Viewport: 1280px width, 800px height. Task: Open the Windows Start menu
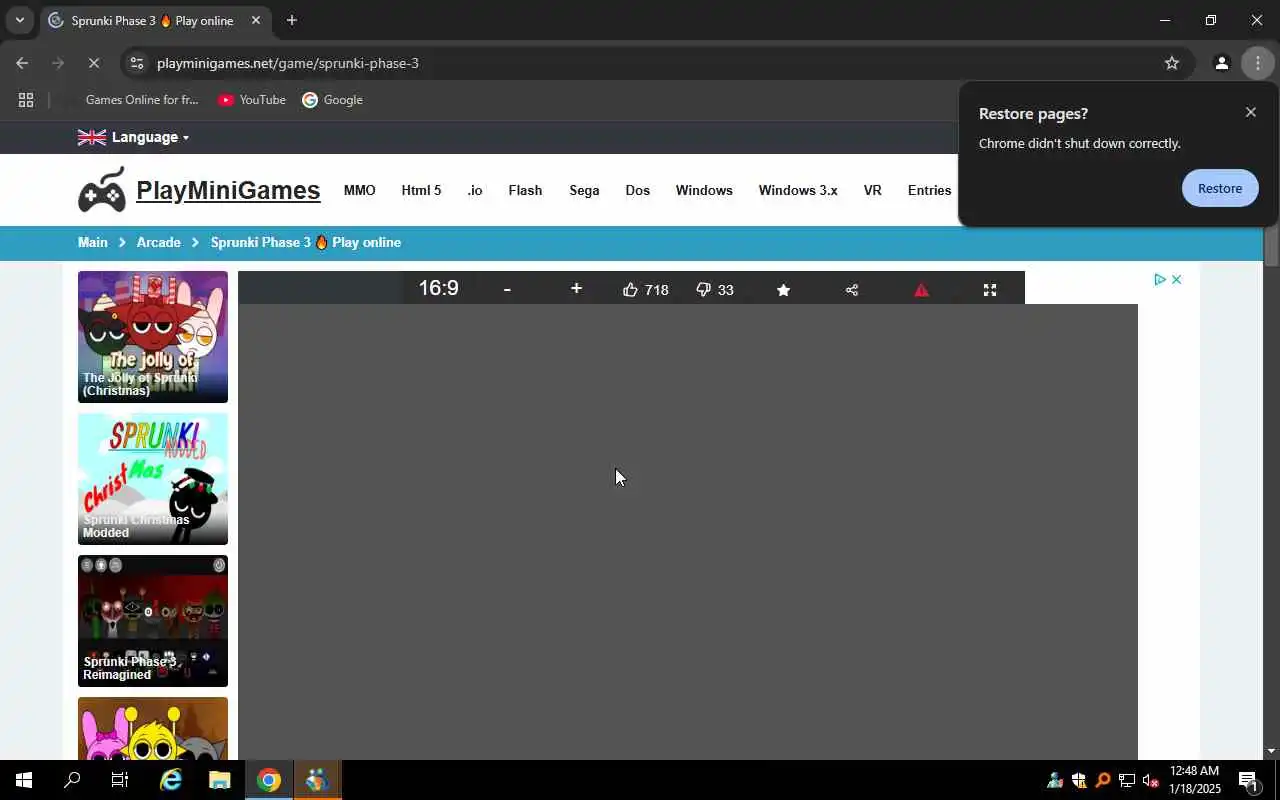coord(23,780)
